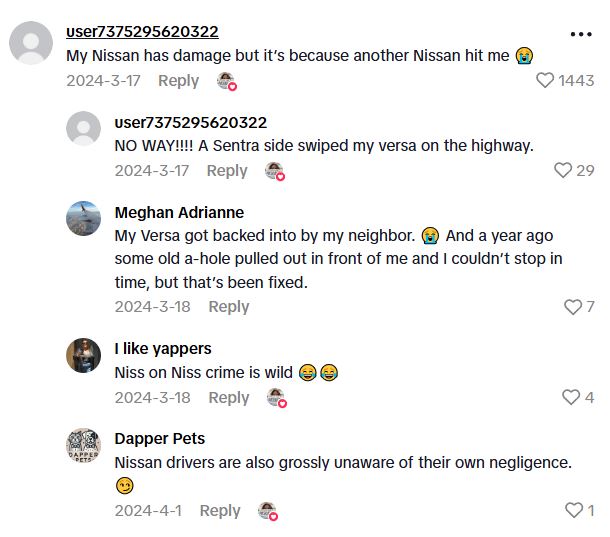Open I like yappers profile name
The height and width of the screenshot is (537, 610).
[163, 348]
